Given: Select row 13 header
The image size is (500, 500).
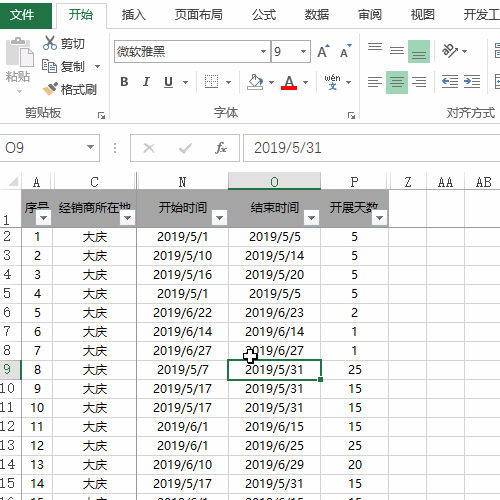Looking at the screenshot, I should coord(10,445).
